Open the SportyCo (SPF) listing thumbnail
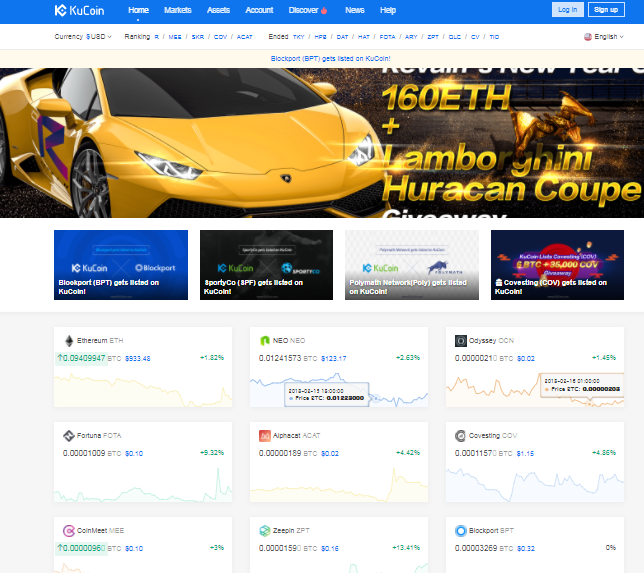The width and height of the screenshot is (644, 573). click(266, 265)
